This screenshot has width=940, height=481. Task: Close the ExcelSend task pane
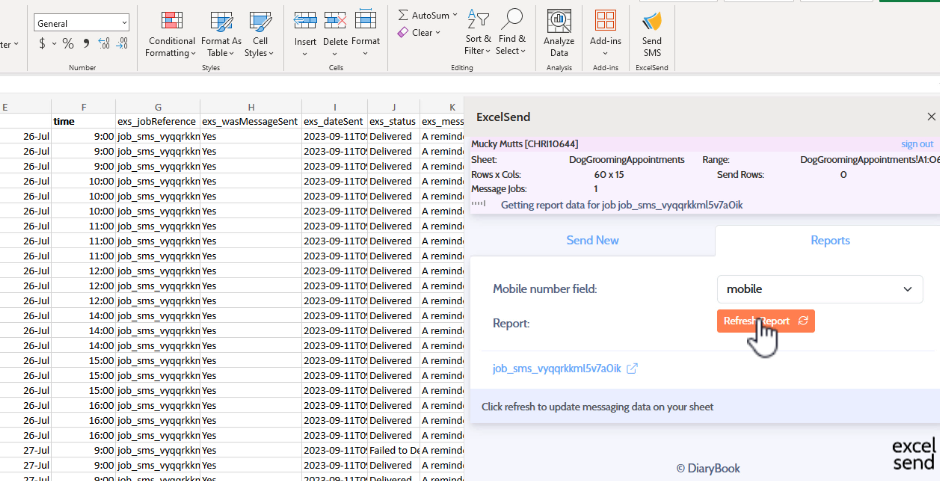click(x=931, y=117)
